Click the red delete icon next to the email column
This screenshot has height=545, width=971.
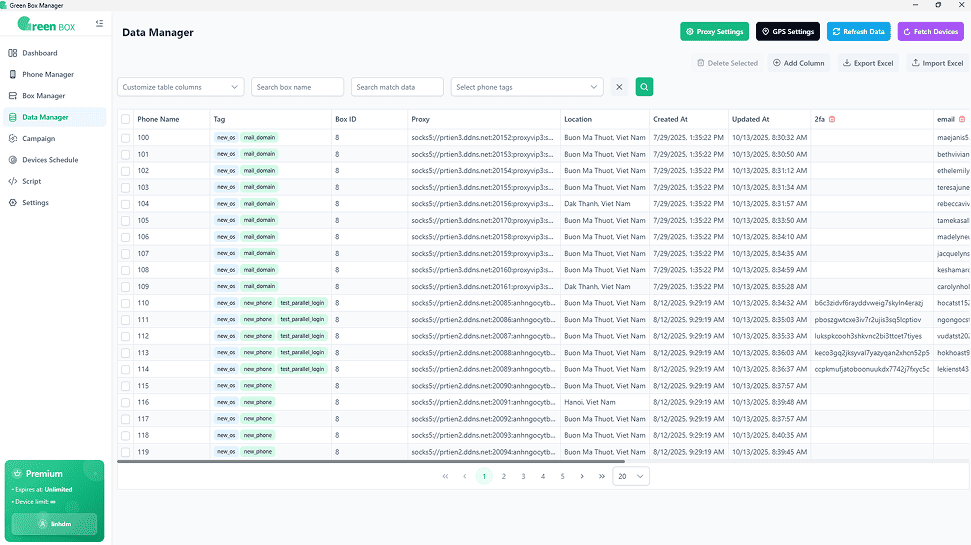pyautogui.click(x=962, y=119)
